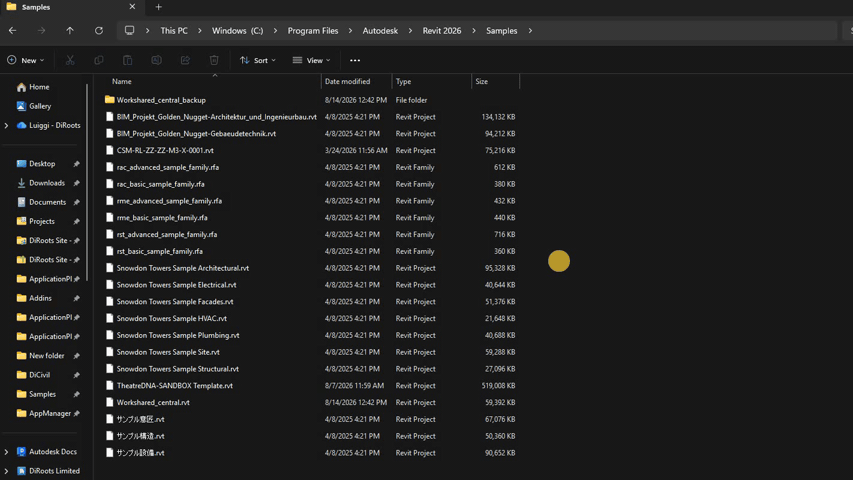The width and height of the screenshot is (853, 480).
Task: Navigate to Revit 2026 breadcrumb
Action: pyautogui.click(x=442, y=31)
